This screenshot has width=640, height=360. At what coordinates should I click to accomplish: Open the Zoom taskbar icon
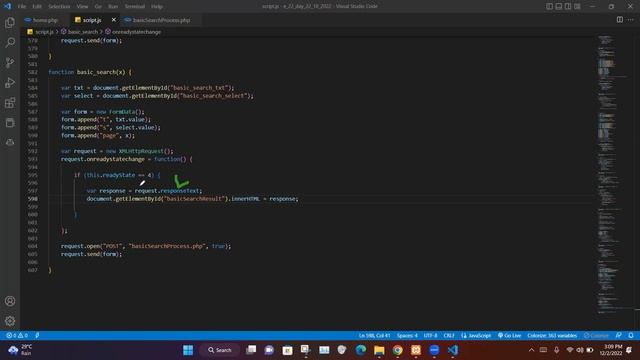[x=434, y=350]
